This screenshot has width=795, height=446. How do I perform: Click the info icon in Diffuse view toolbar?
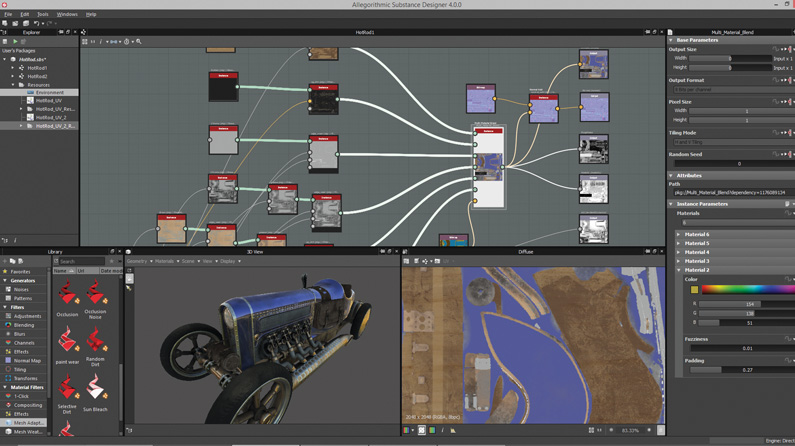point(442,430)
